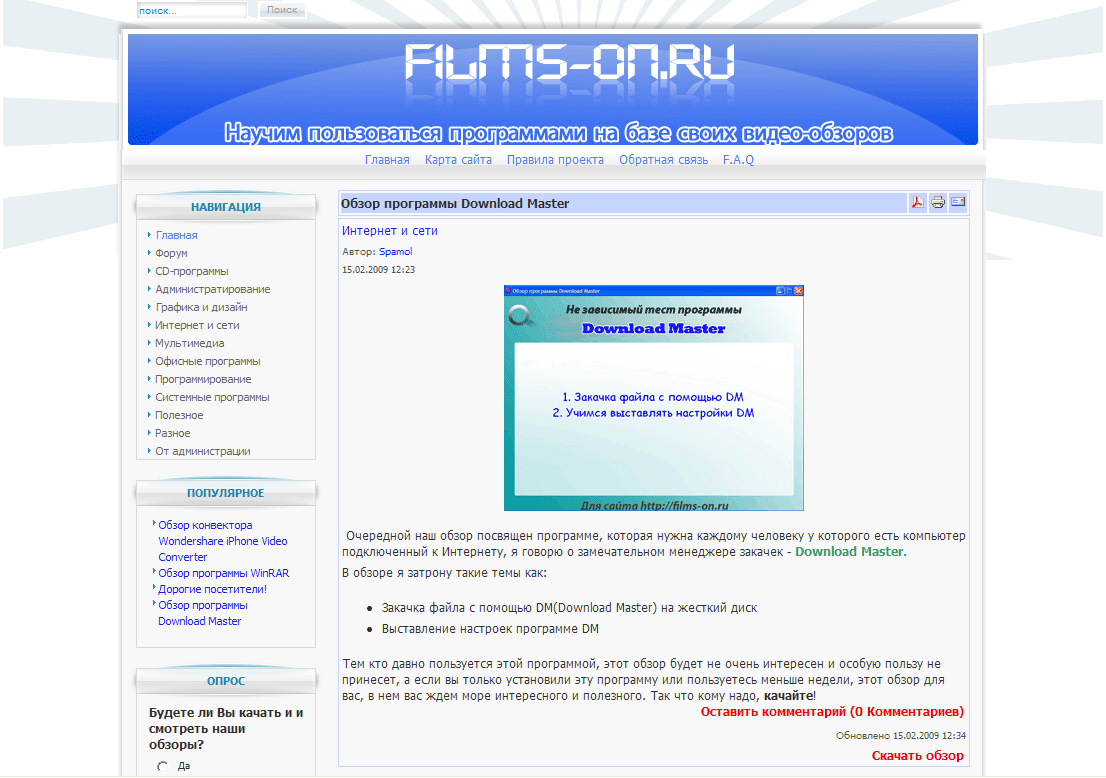Click green Download Master link in text
1106x778 pixels.
[849, 552]
